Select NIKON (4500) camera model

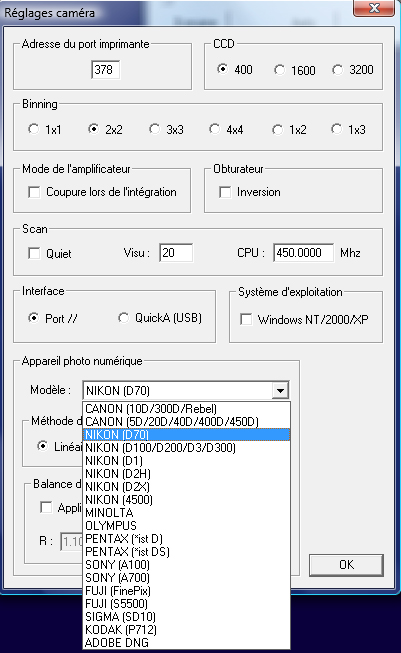tap(187, 499)
